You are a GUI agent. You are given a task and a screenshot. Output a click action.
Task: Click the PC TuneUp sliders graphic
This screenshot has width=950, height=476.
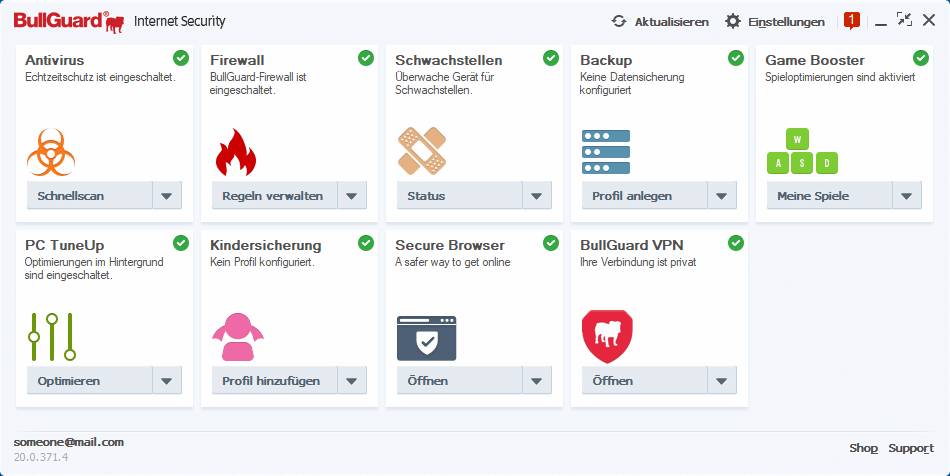[52, 336]
